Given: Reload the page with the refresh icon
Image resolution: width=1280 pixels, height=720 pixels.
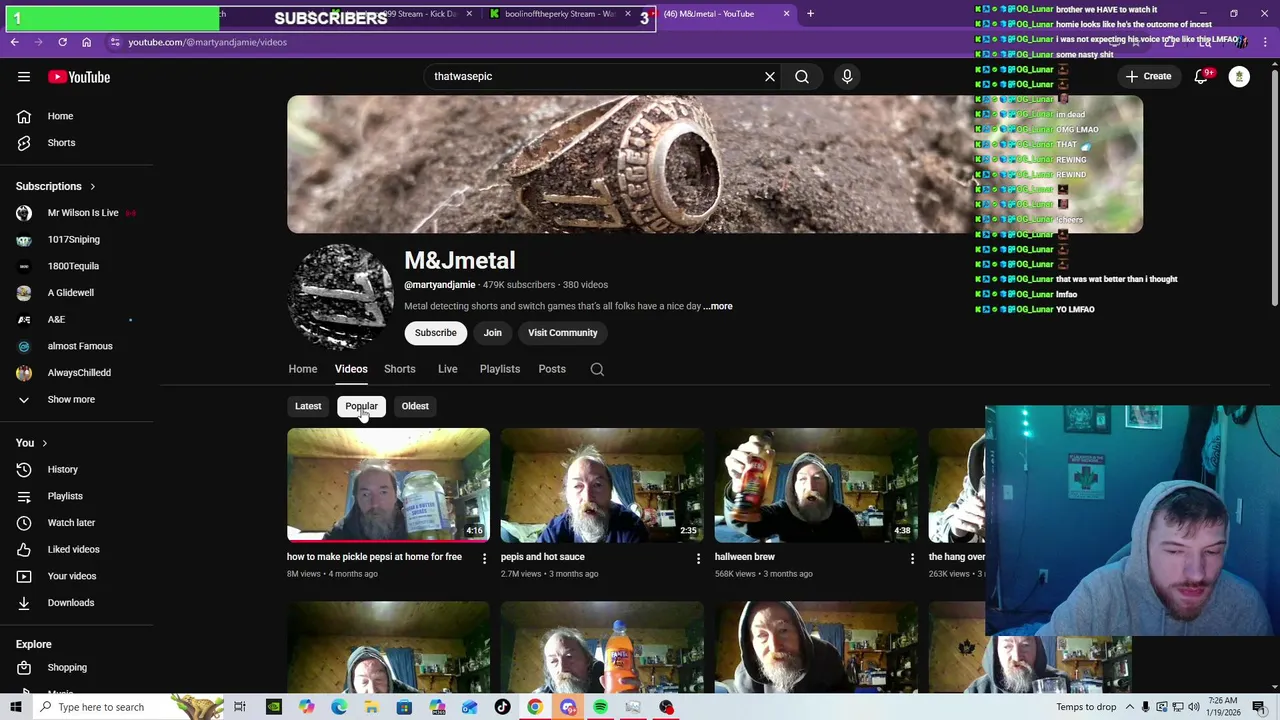Looking at the screenshot, I should (62, 42).
